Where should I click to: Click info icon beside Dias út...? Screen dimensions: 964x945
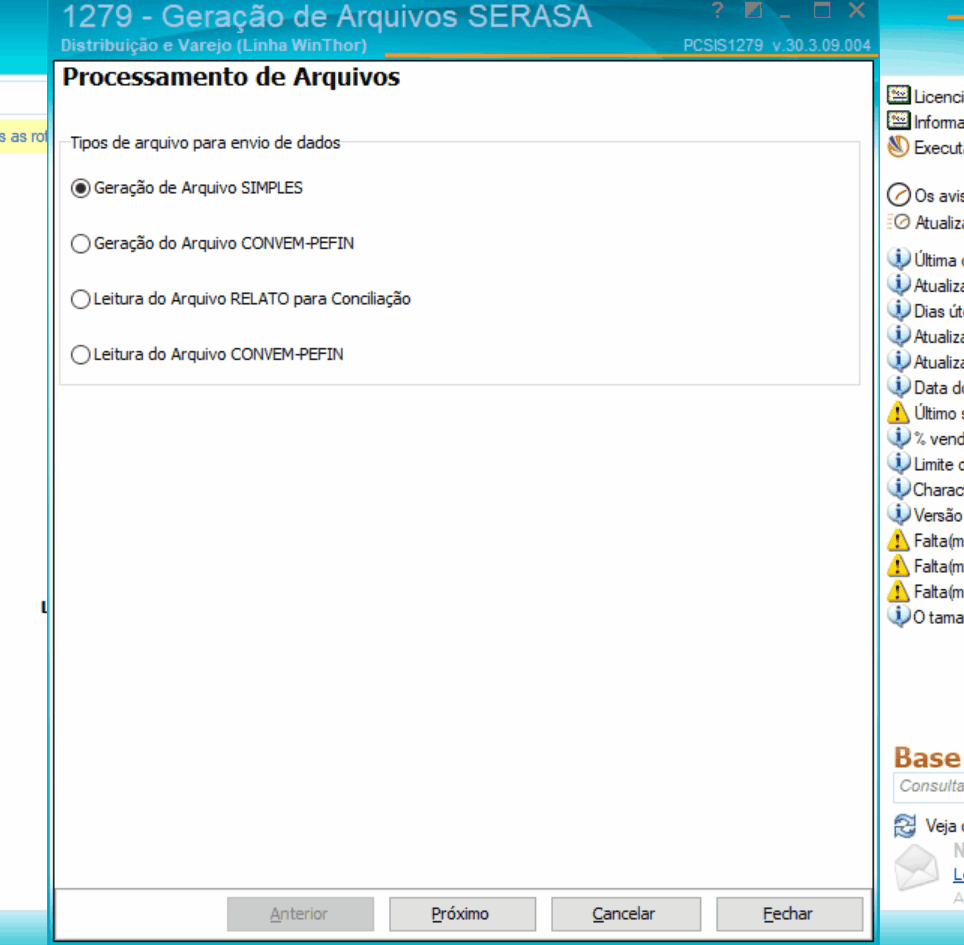pyautogui.click(x=899, y=309)
